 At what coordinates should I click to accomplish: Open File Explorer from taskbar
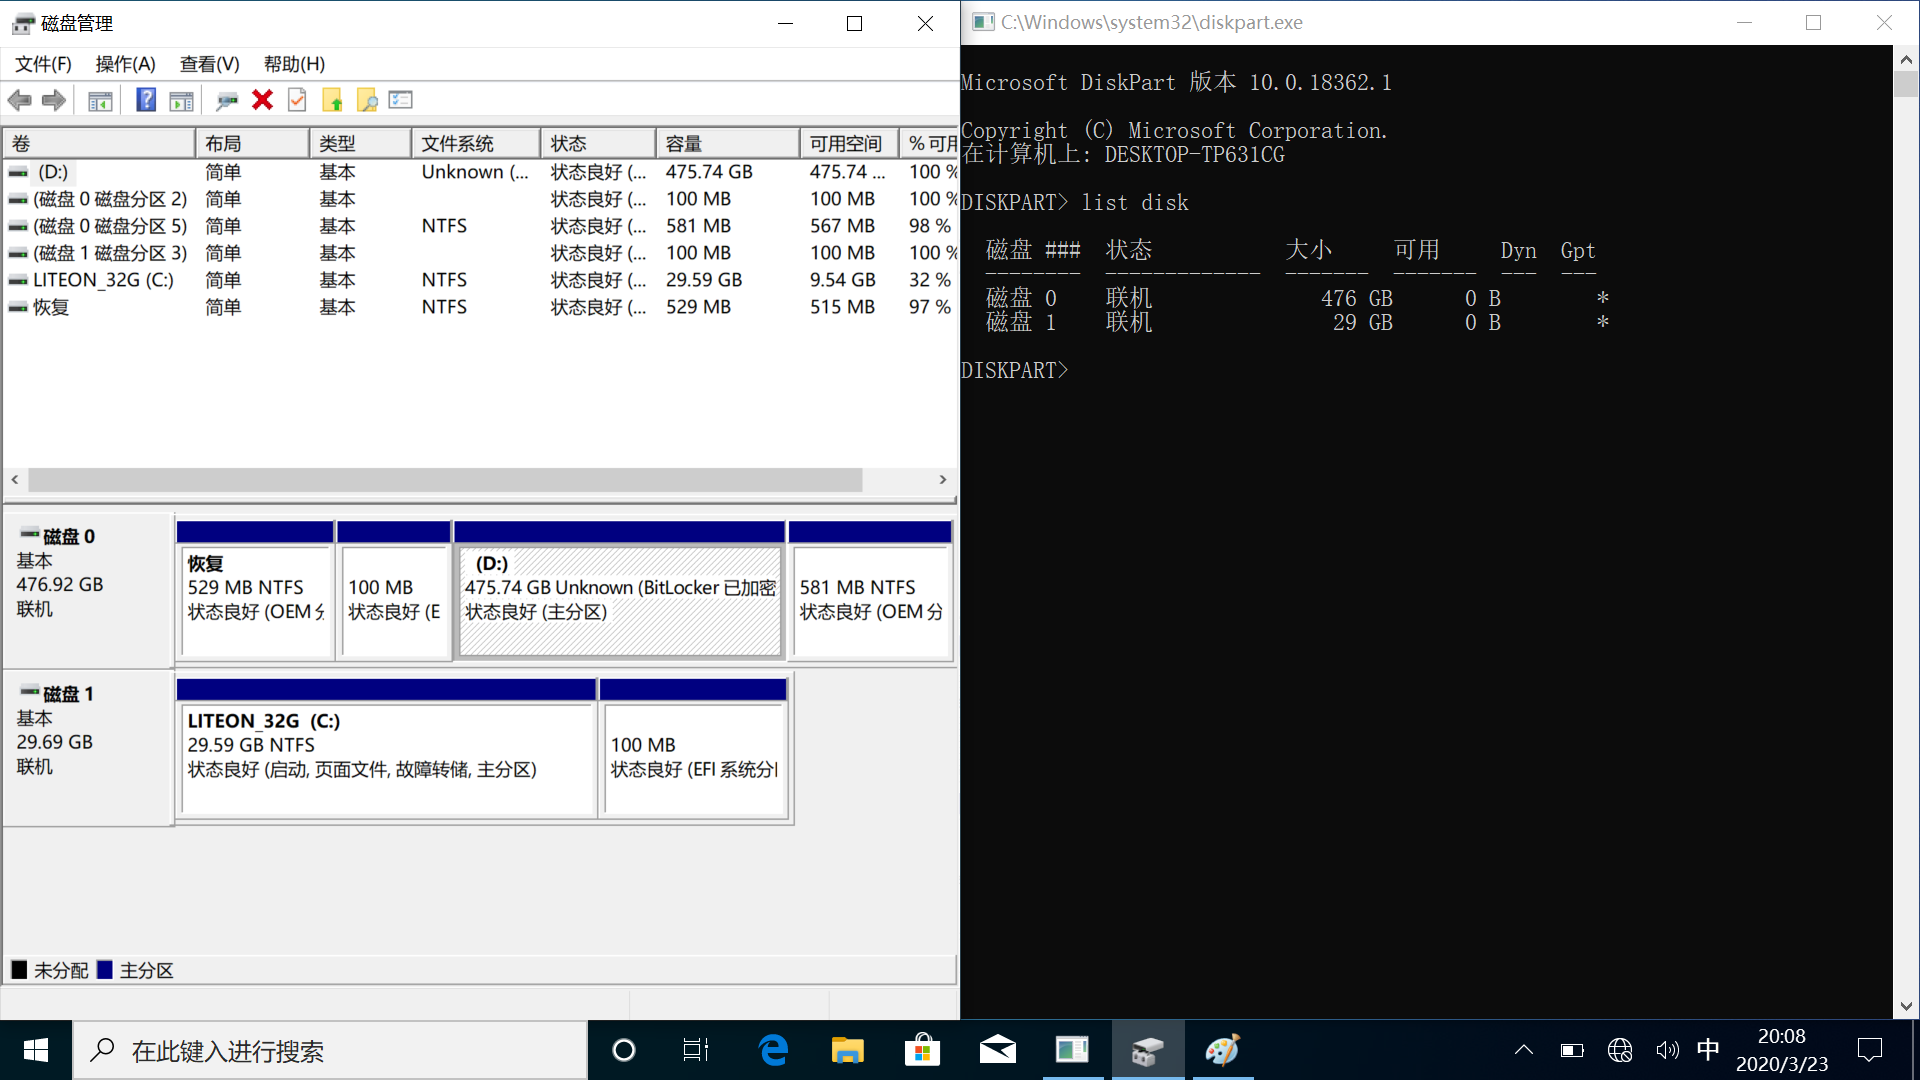click(848, 1050)
